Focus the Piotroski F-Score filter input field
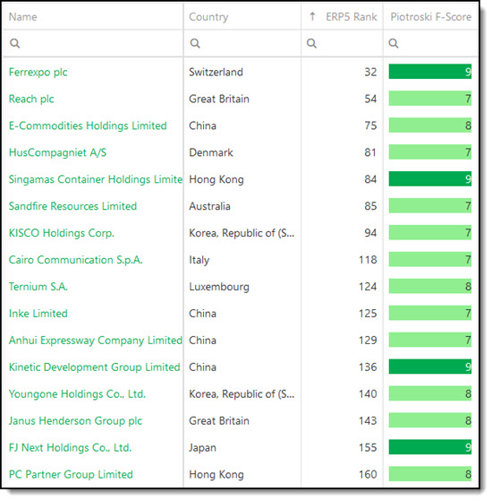This screenshot has width=492, height=500. click(x=431, y=43)
